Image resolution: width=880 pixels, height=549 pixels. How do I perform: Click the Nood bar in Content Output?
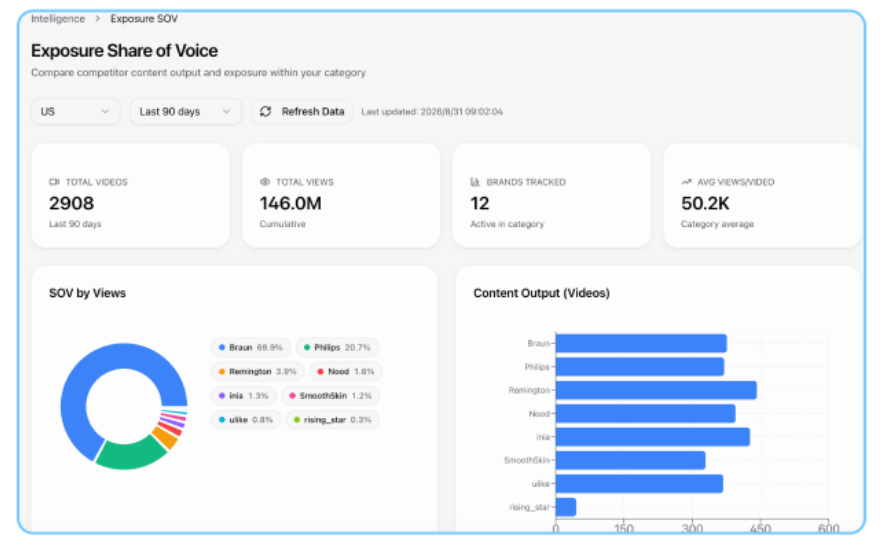click(645, 414)
